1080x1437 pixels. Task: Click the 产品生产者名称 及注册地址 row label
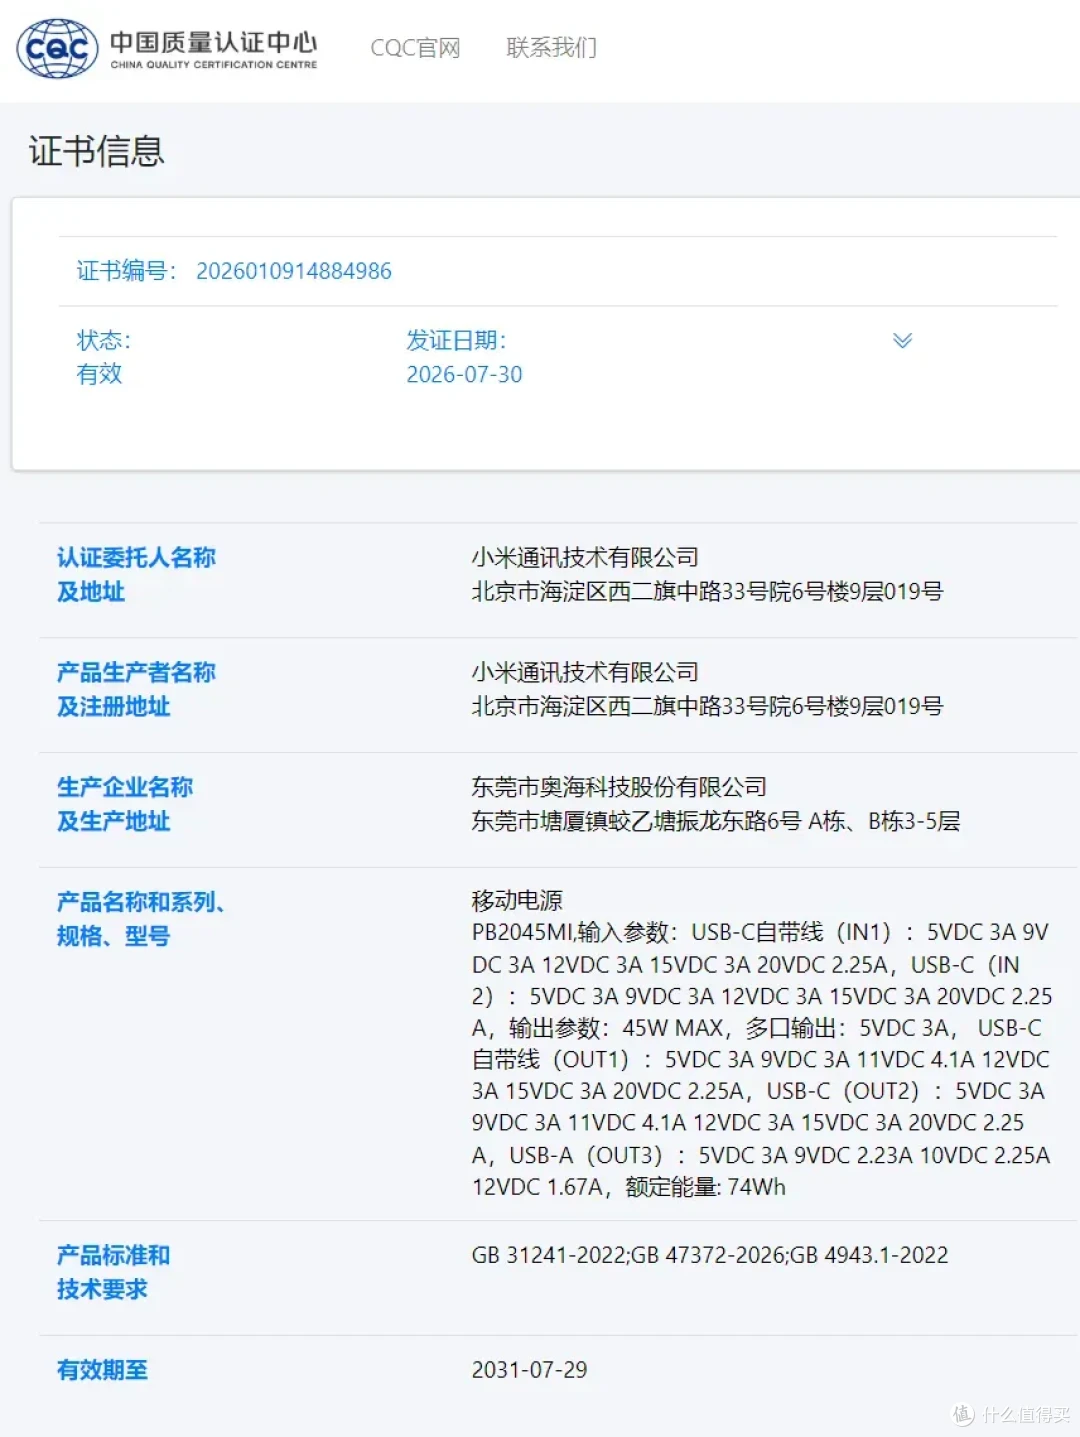136,689
